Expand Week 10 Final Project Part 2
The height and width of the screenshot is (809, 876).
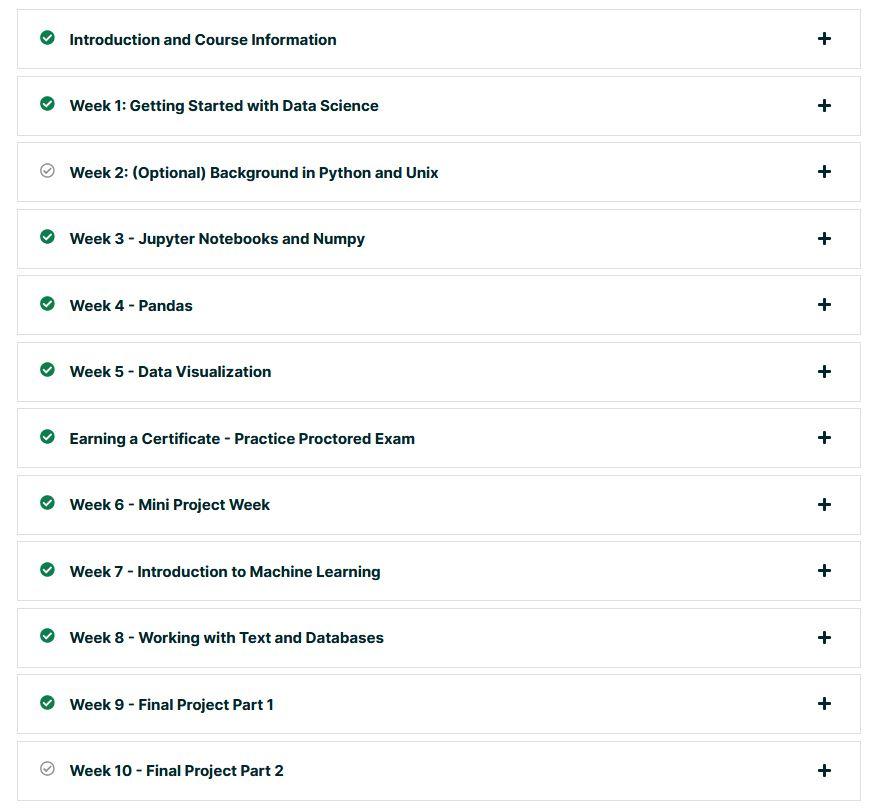click(824, 770)
